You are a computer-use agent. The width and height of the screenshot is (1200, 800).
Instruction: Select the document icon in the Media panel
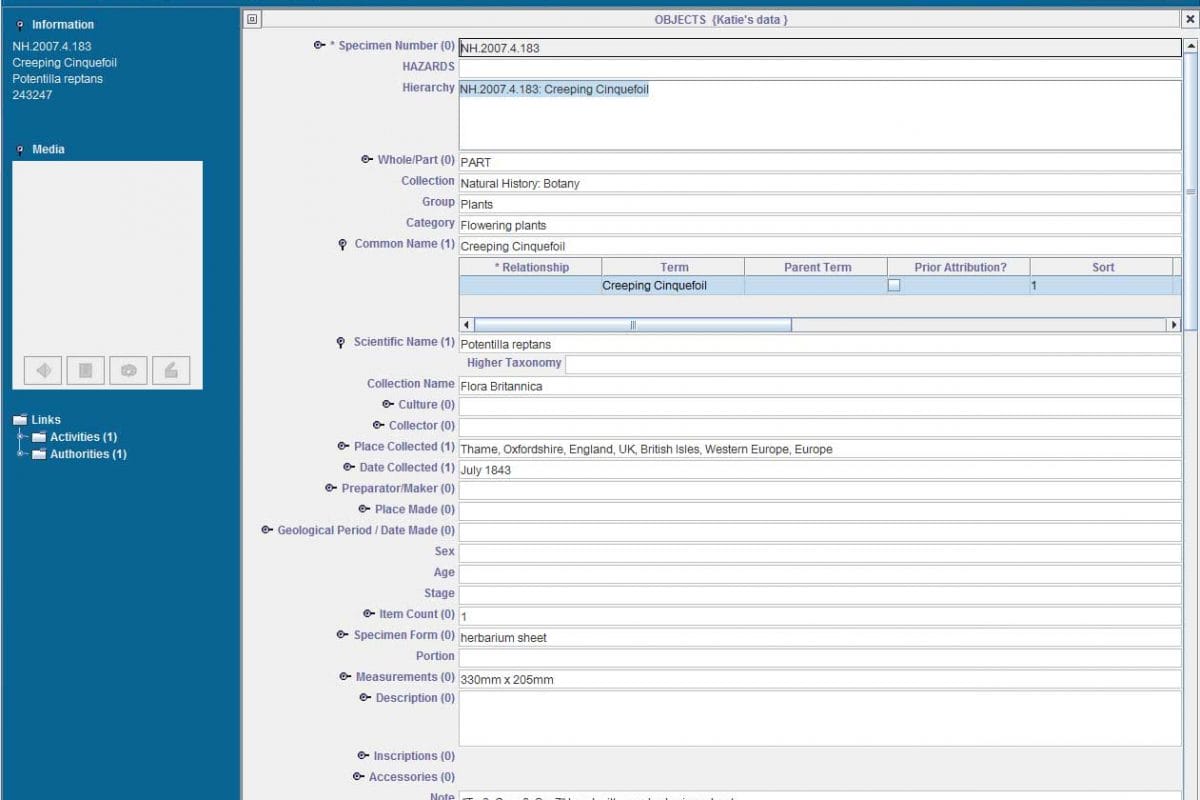click(85, 370)
